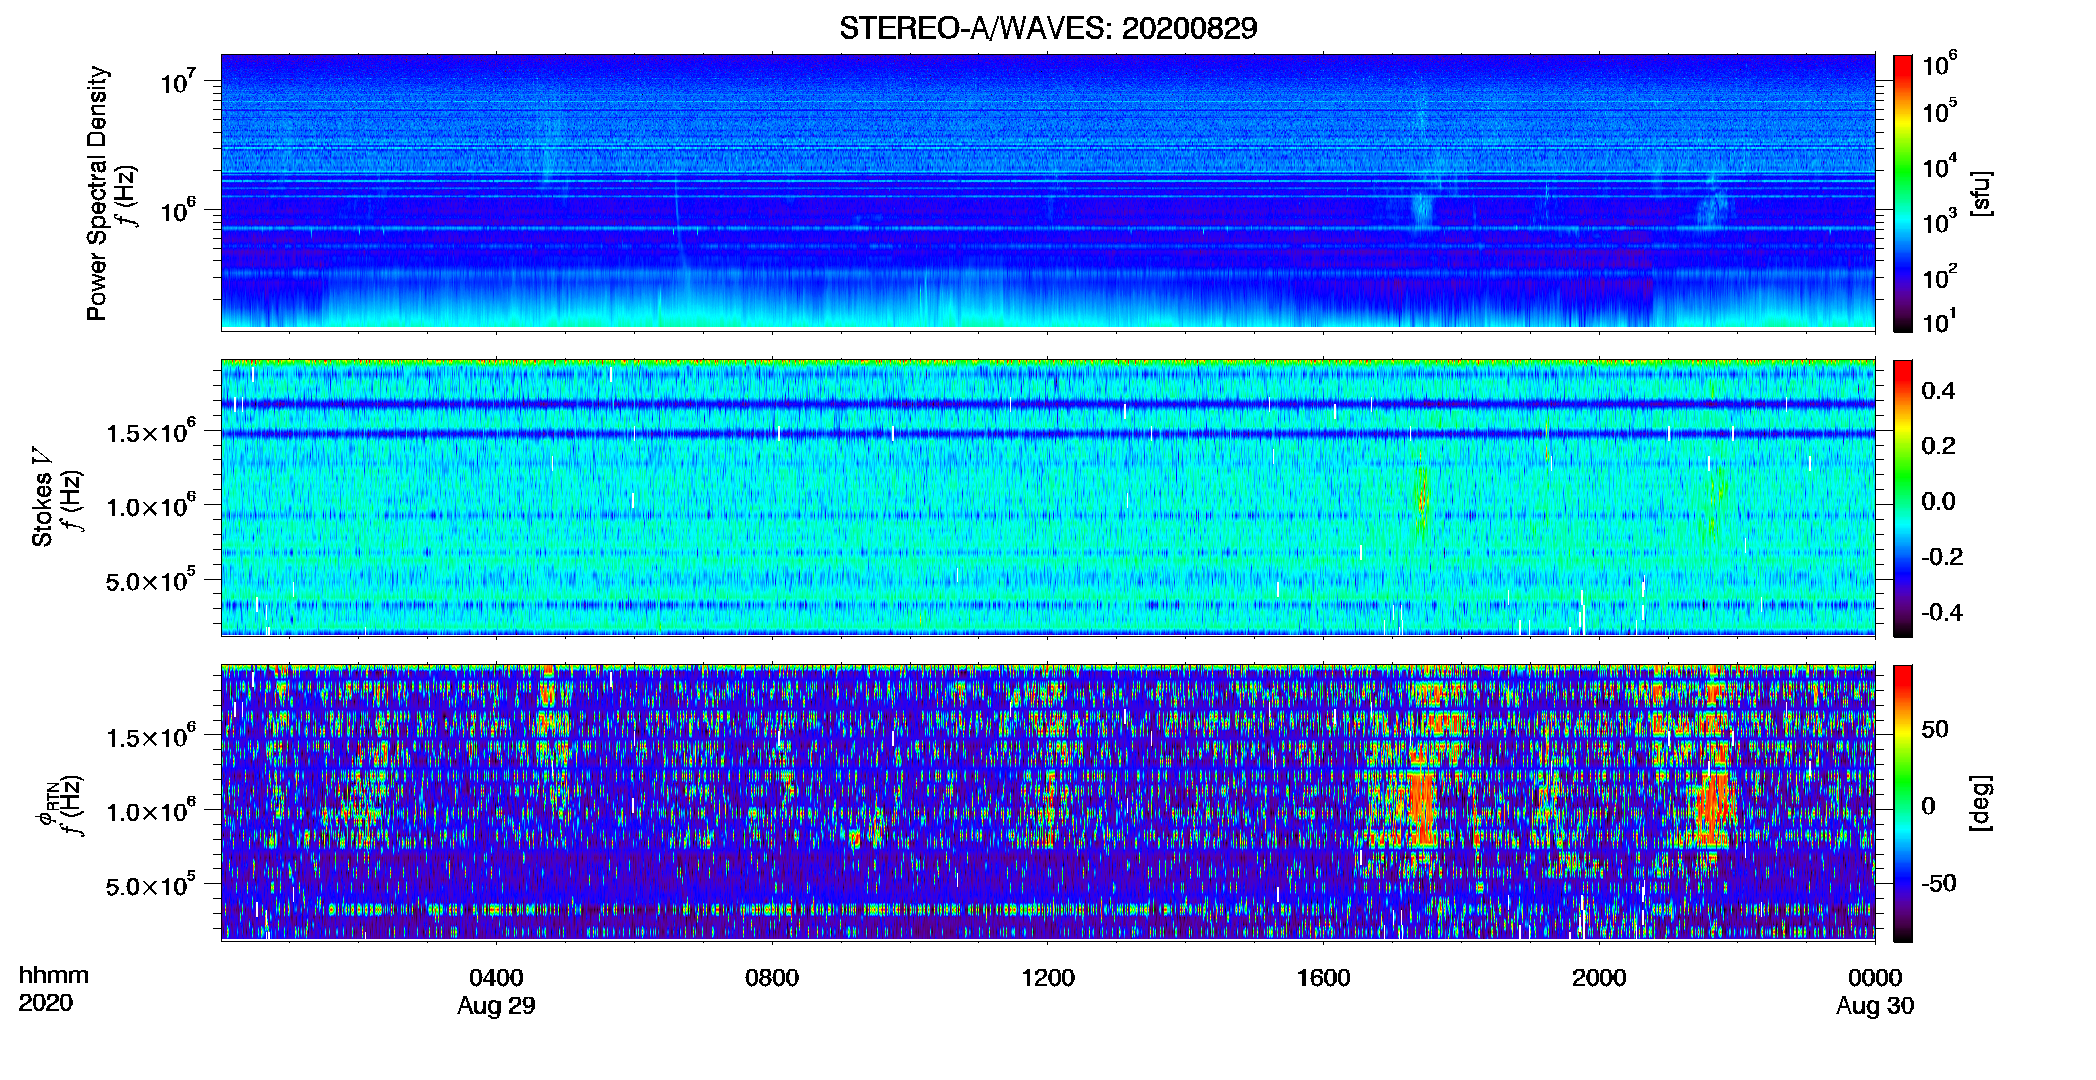Click the 10^5 tick on the sfu color bar
Screen dimensions: 2096x1080
1939,110
